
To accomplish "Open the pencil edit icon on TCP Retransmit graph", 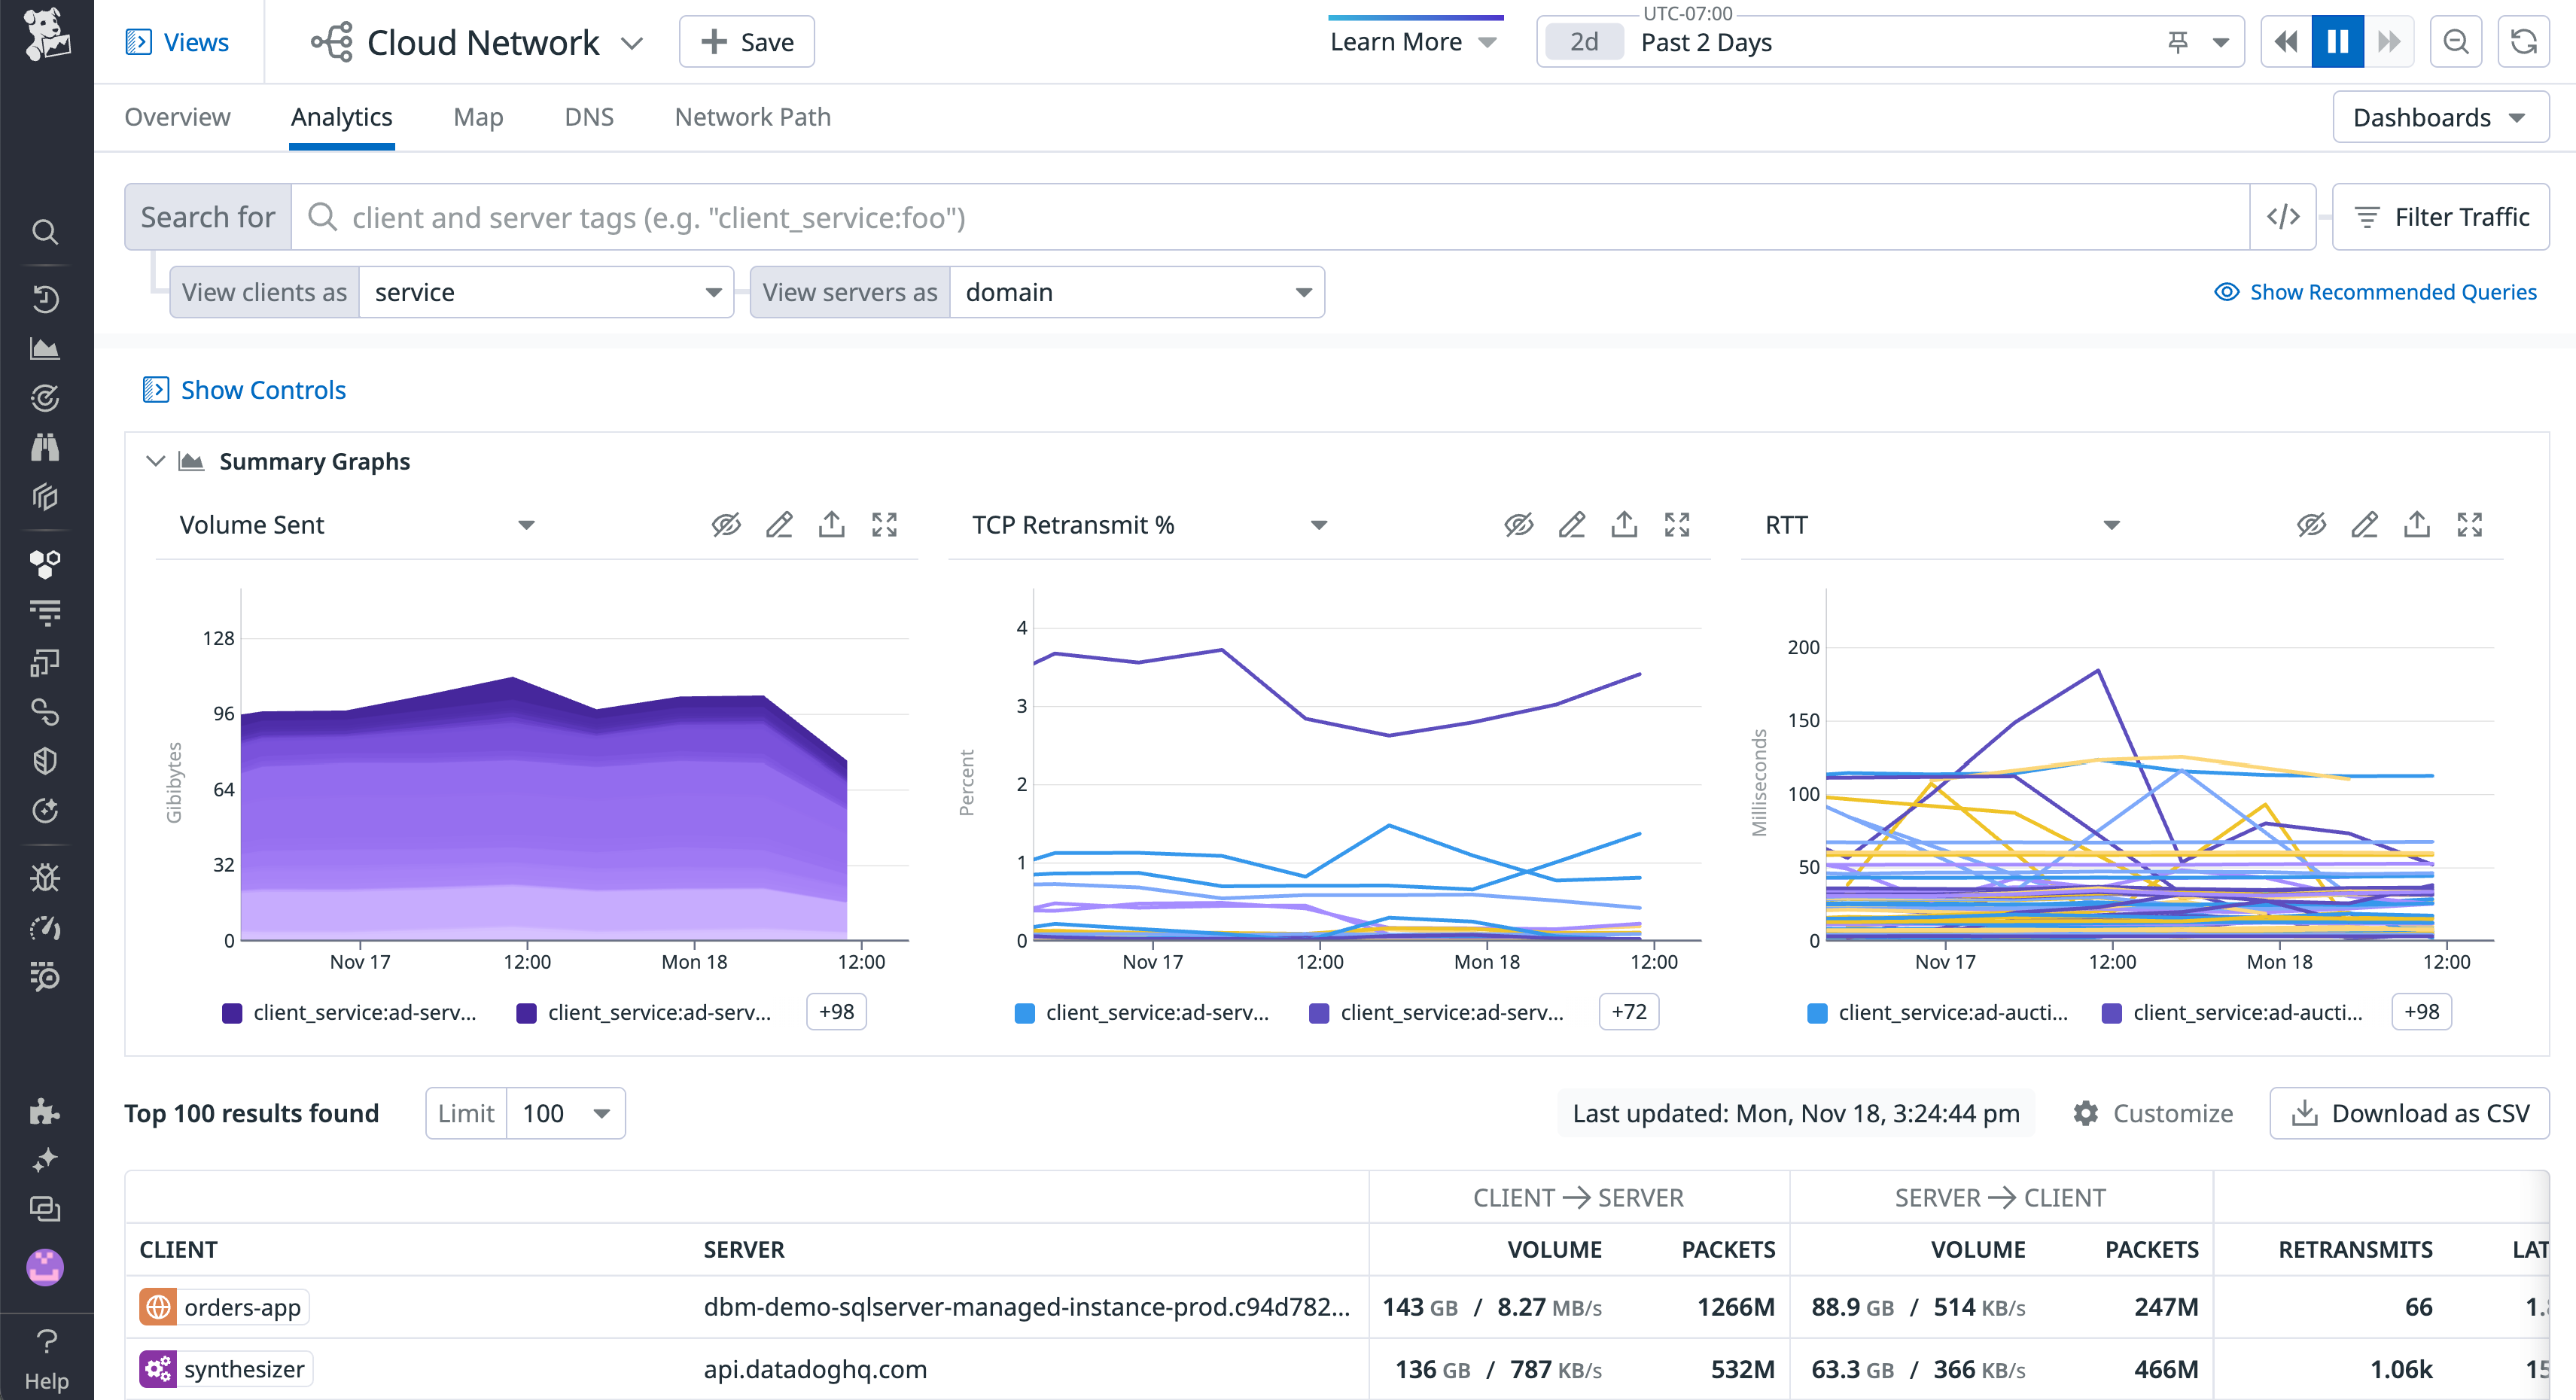I will coord(1572,524).
